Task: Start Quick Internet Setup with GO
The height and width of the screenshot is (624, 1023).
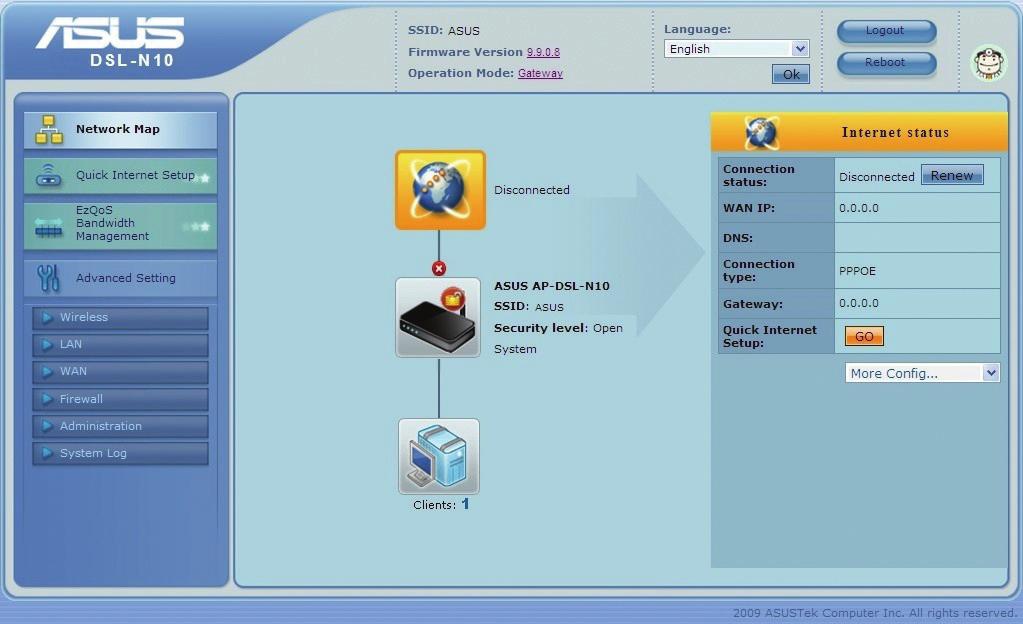Action: pos(864,336)
